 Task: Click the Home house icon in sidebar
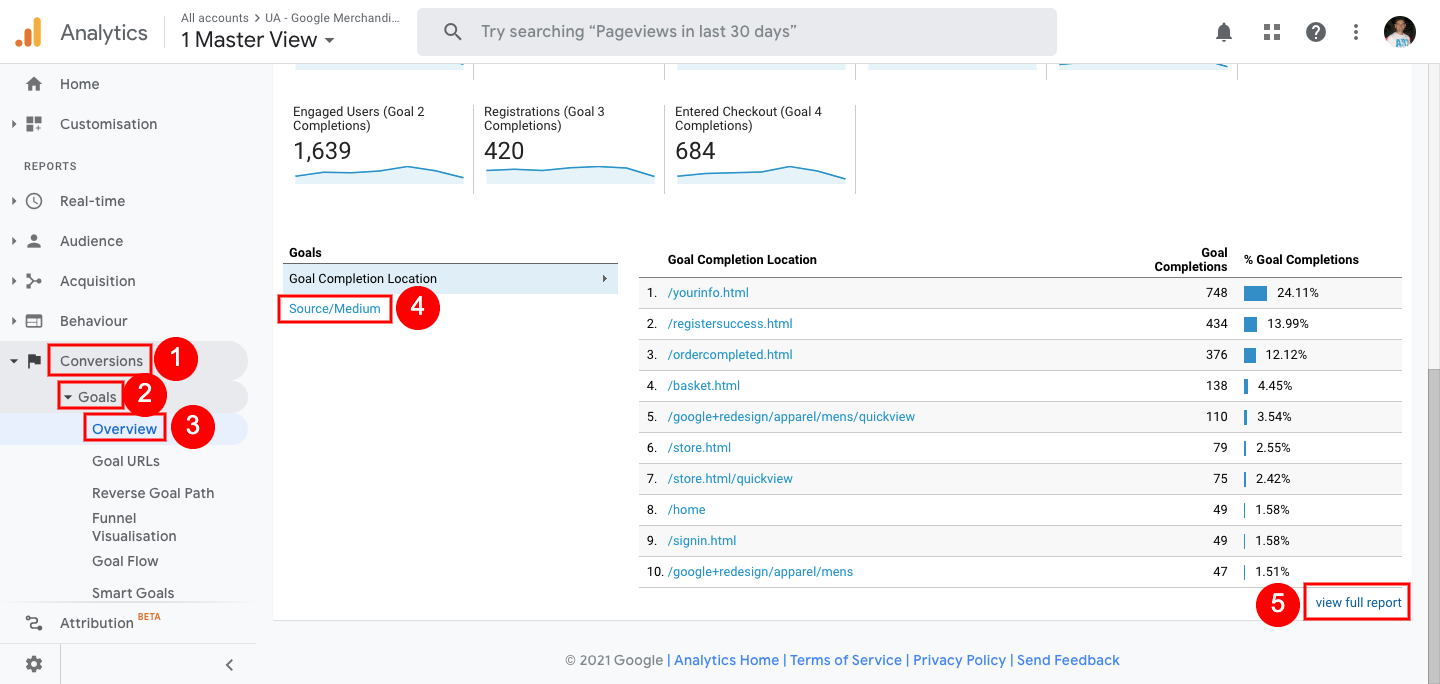pyautogui.click(x=34, y=84)
